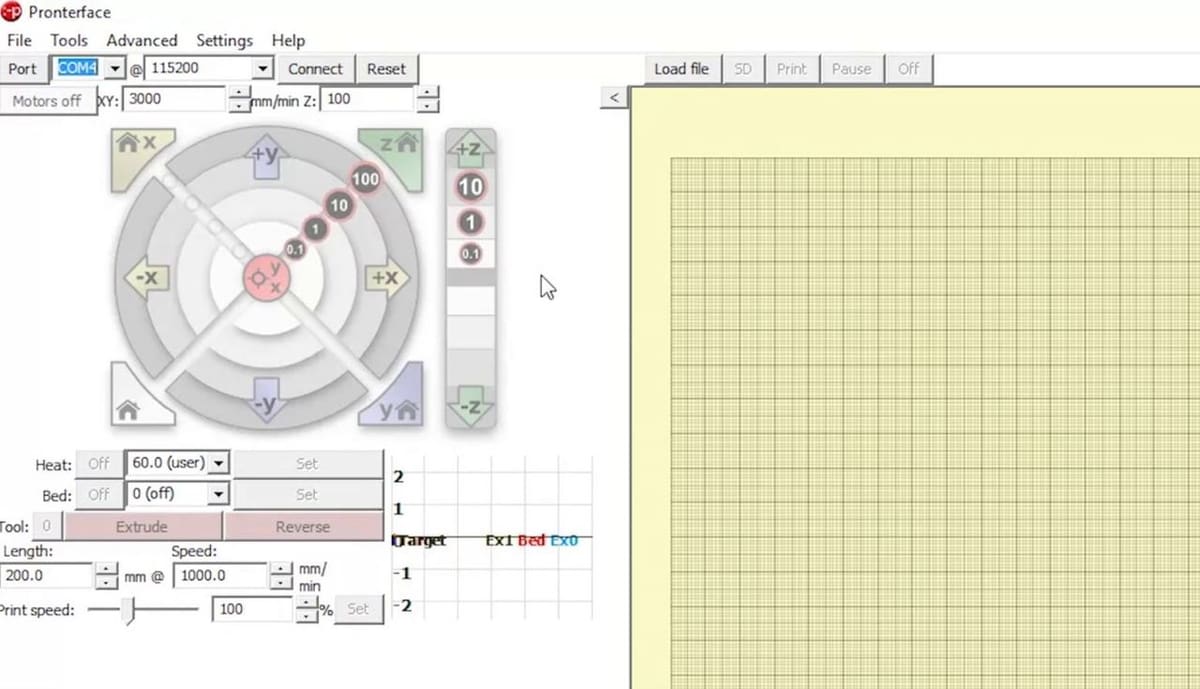This screenshot has width=1200, height=689.
Task: Click the Print speed 100 field
Action: point(253,609)
